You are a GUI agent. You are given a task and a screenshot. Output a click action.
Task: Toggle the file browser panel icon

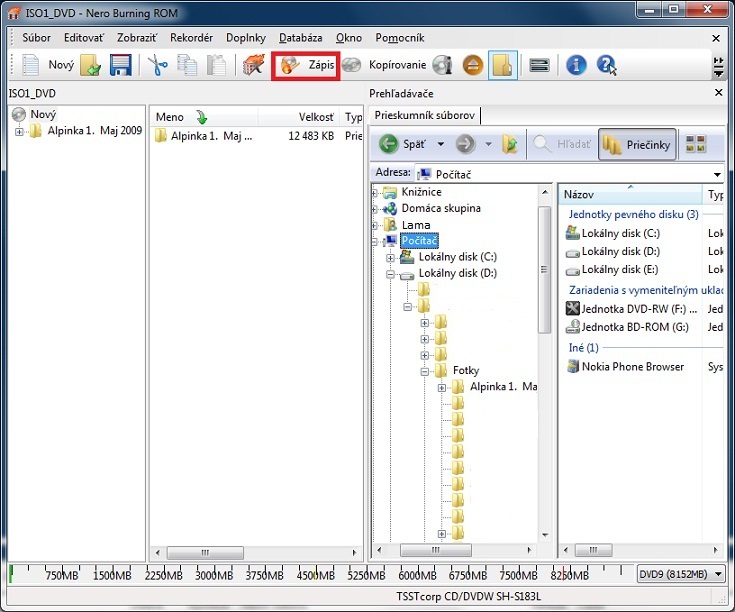click(x=502, y=65)
